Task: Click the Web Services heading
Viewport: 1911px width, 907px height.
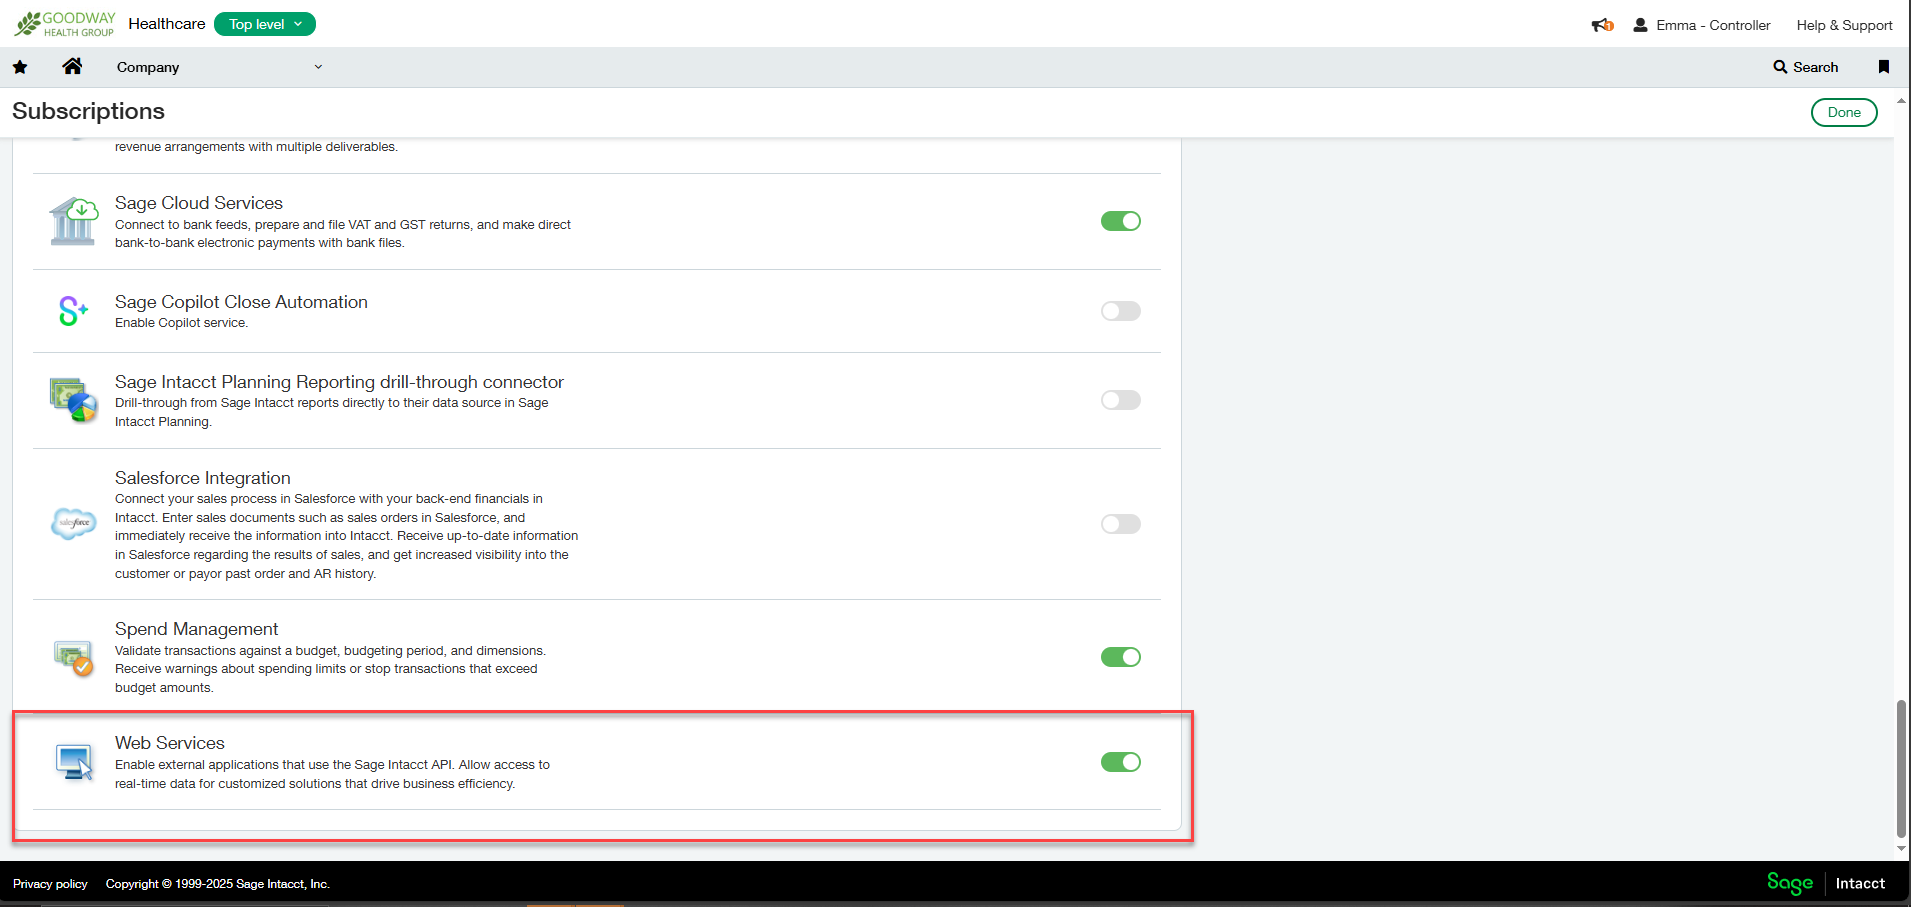Action: click(x=170, y=743)
